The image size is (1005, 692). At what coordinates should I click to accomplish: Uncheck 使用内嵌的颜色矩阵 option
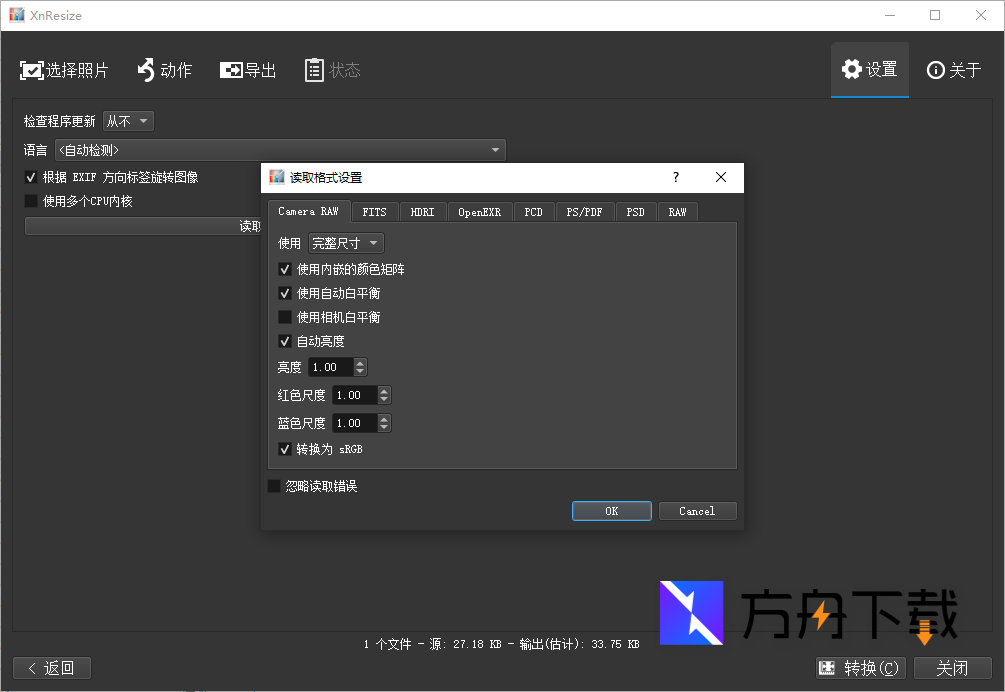(285, 268)
